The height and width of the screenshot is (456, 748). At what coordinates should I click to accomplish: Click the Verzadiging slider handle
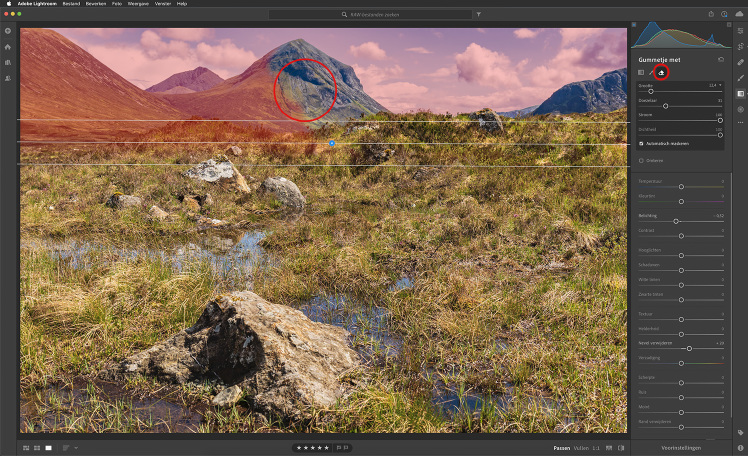[x=681, y=363]
